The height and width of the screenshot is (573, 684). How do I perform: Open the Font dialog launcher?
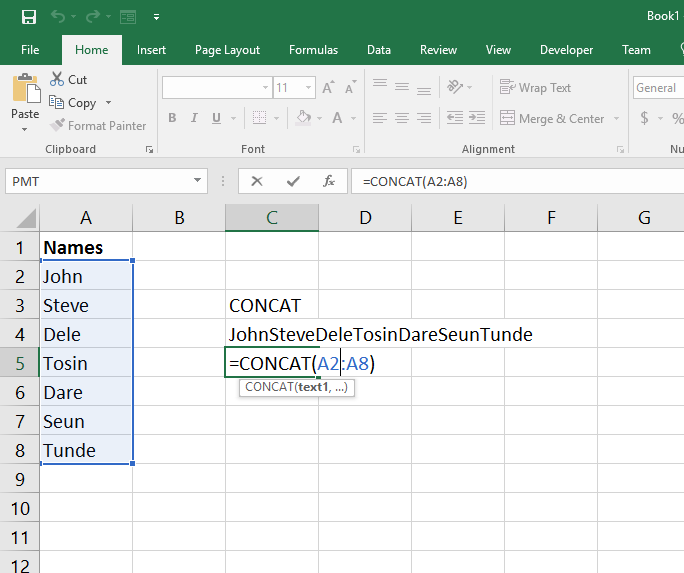[356, 150]
